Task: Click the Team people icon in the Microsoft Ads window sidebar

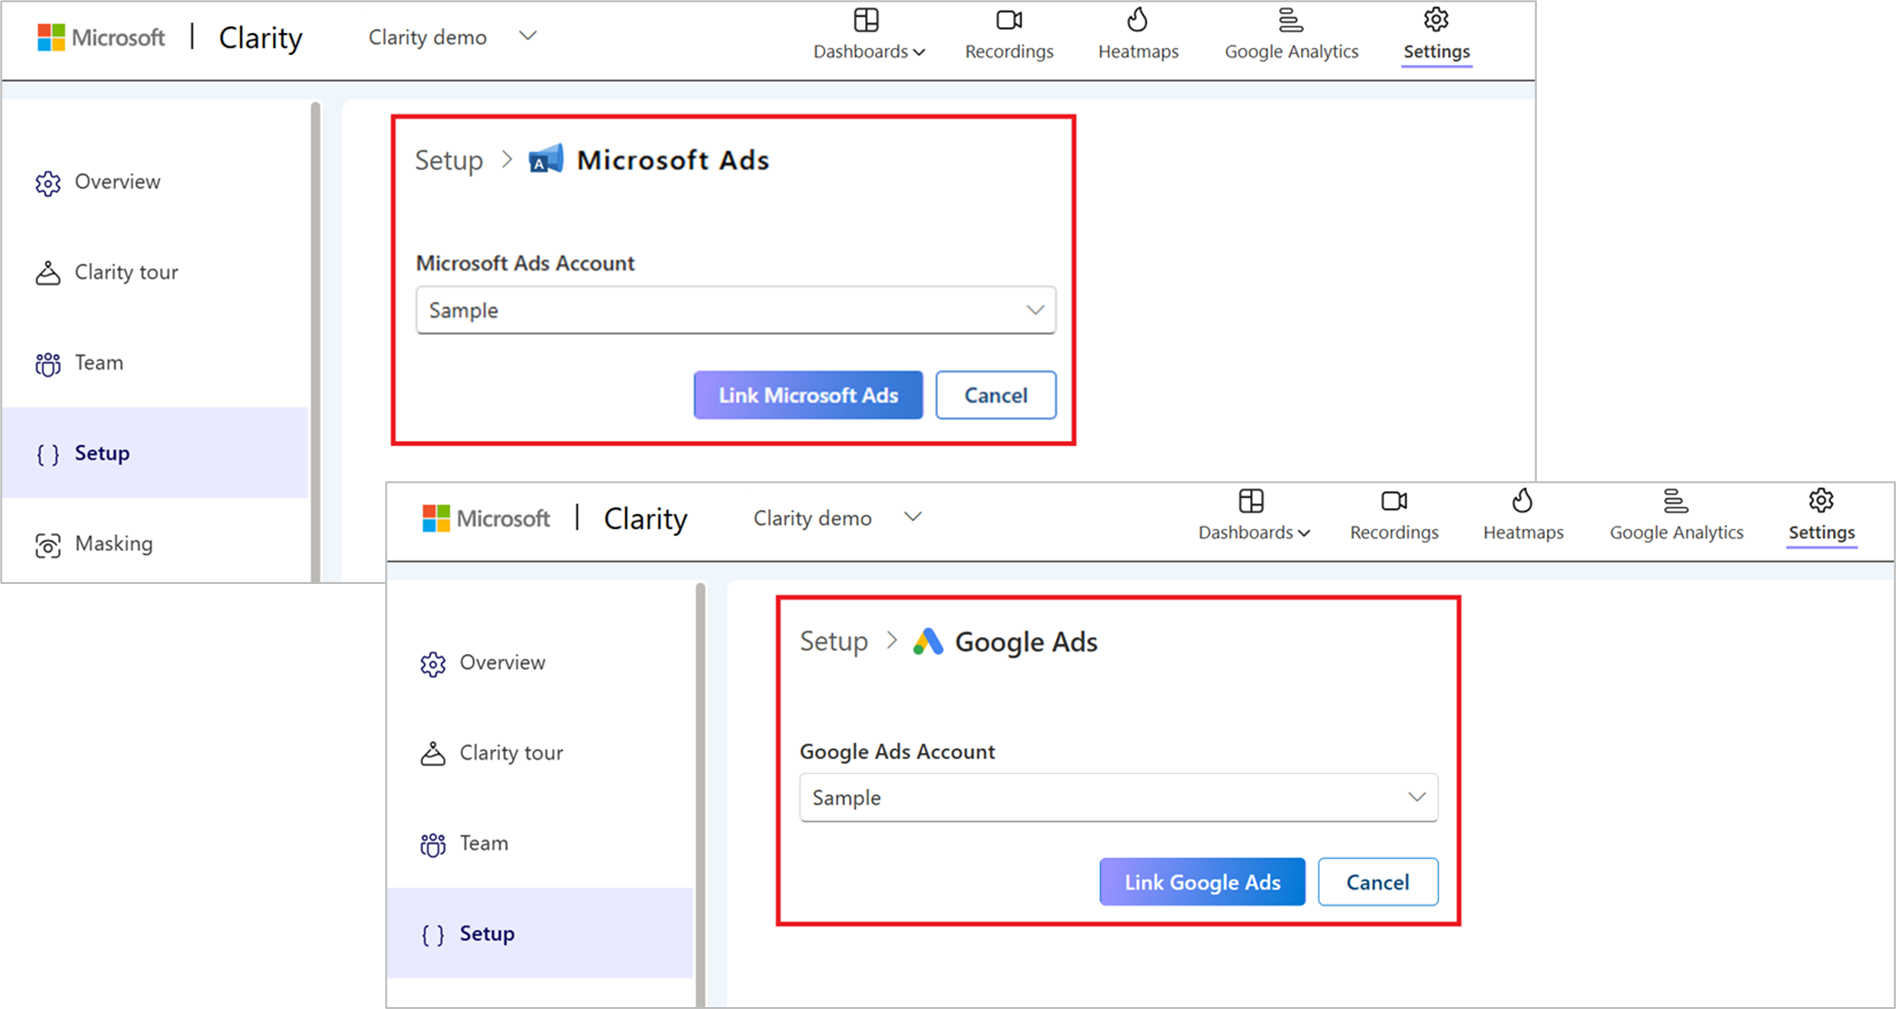Action: [48, 364]
